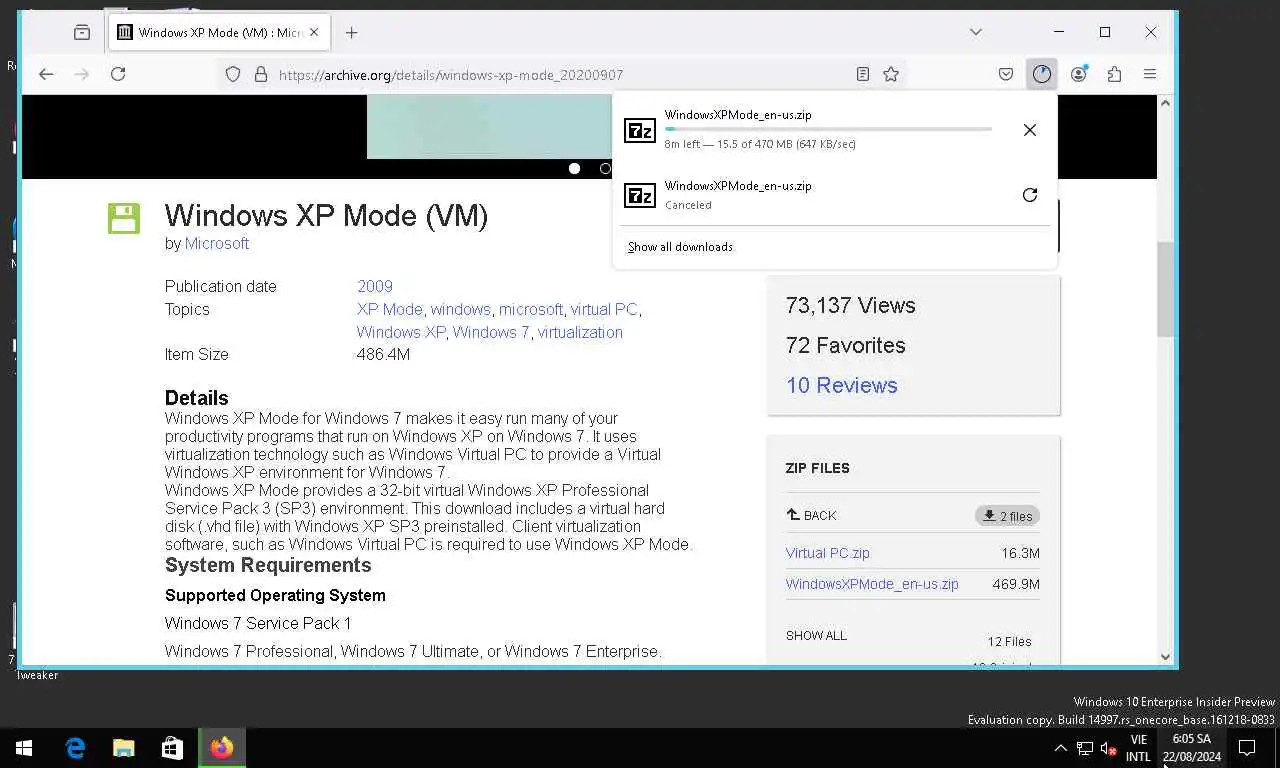Open the Windows 7 topic link
1280x768 pixels.
pyautogui.click(x=491, y=332)
